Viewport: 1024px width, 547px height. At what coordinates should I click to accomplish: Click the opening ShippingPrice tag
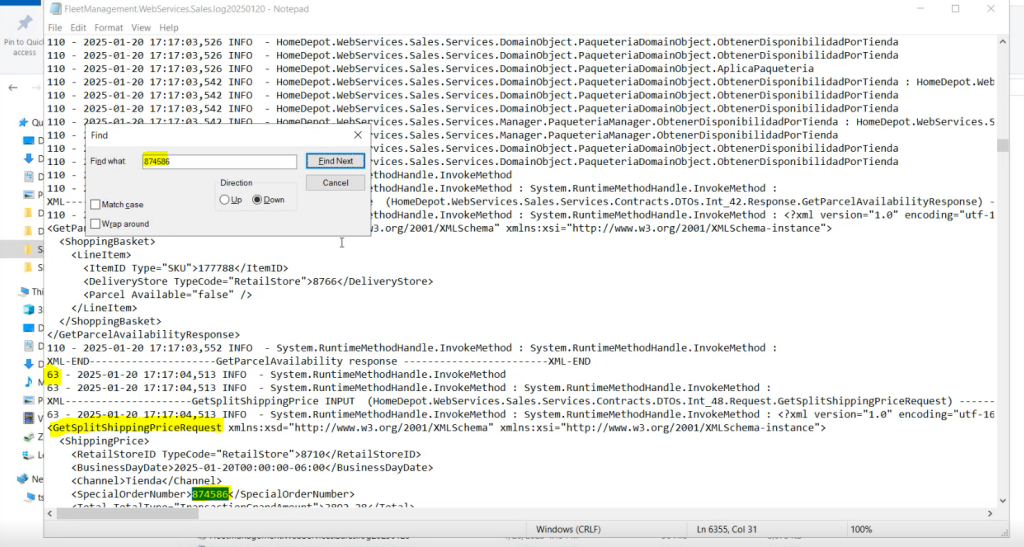coord(104,441)
